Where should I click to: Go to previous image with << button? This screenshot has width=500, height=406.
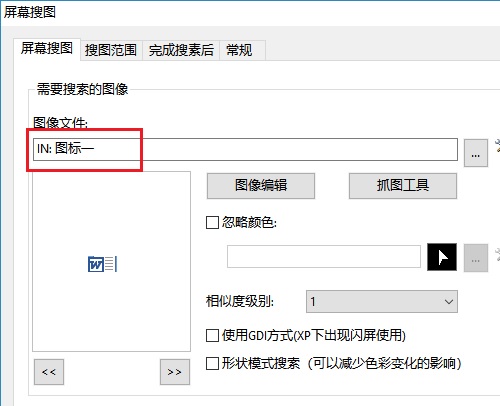pyautogui.click(x=49, y=372)
